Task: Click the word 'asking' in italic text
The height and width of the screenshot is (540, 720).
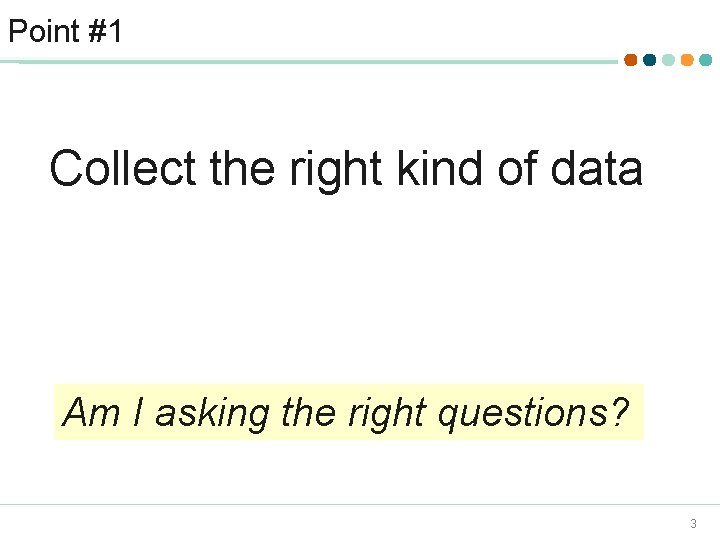Action: [x=212, y=414]
